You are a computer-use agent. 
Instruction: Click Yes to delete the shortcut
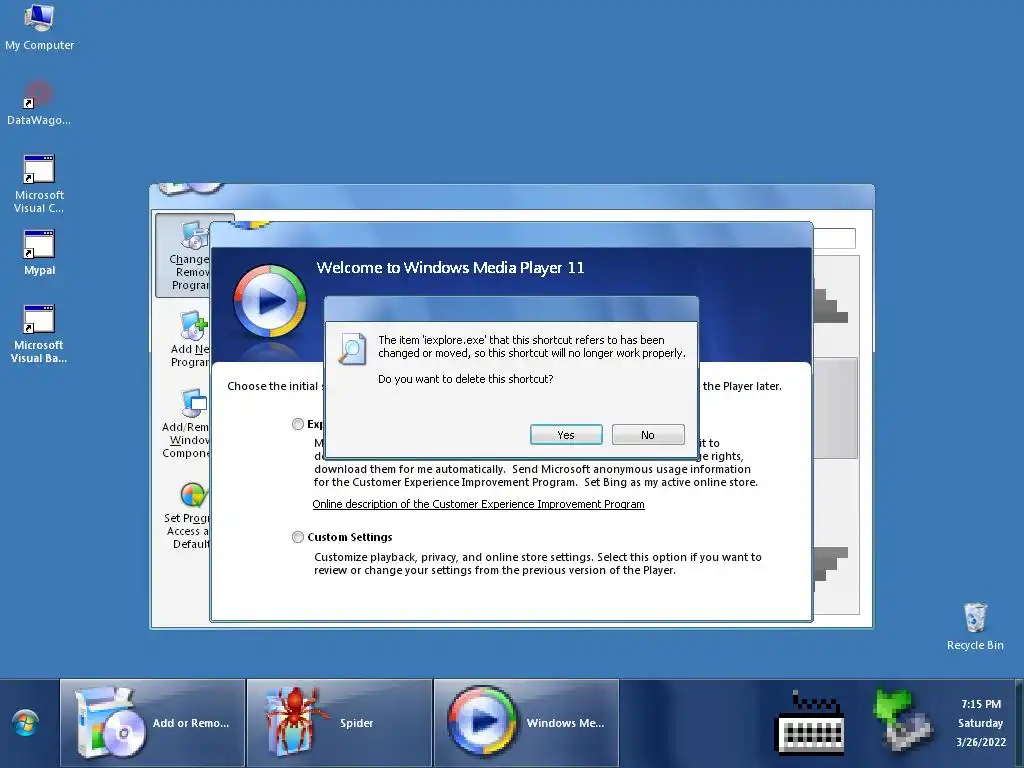[566, 435]
